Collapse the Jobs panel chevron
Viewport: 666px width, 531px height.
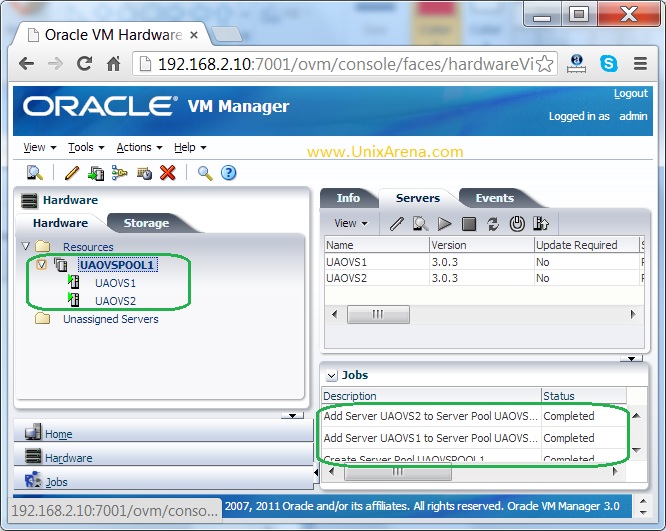click(331, 376)
